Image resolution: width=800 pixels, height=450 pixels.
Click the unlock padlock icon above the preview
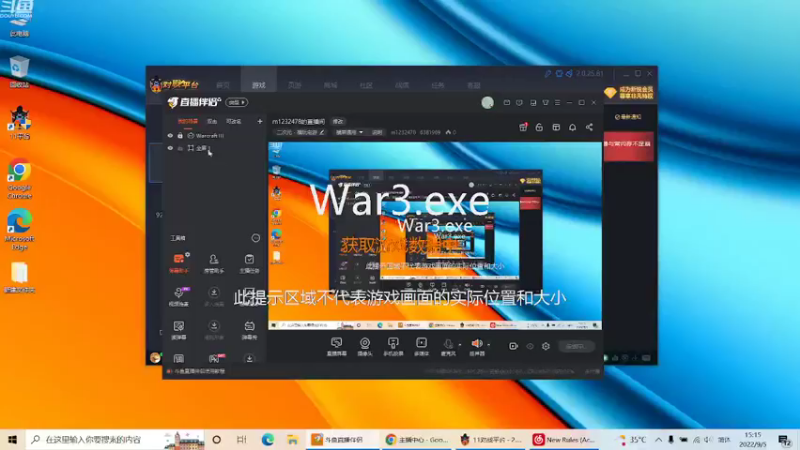click(539, 127)
